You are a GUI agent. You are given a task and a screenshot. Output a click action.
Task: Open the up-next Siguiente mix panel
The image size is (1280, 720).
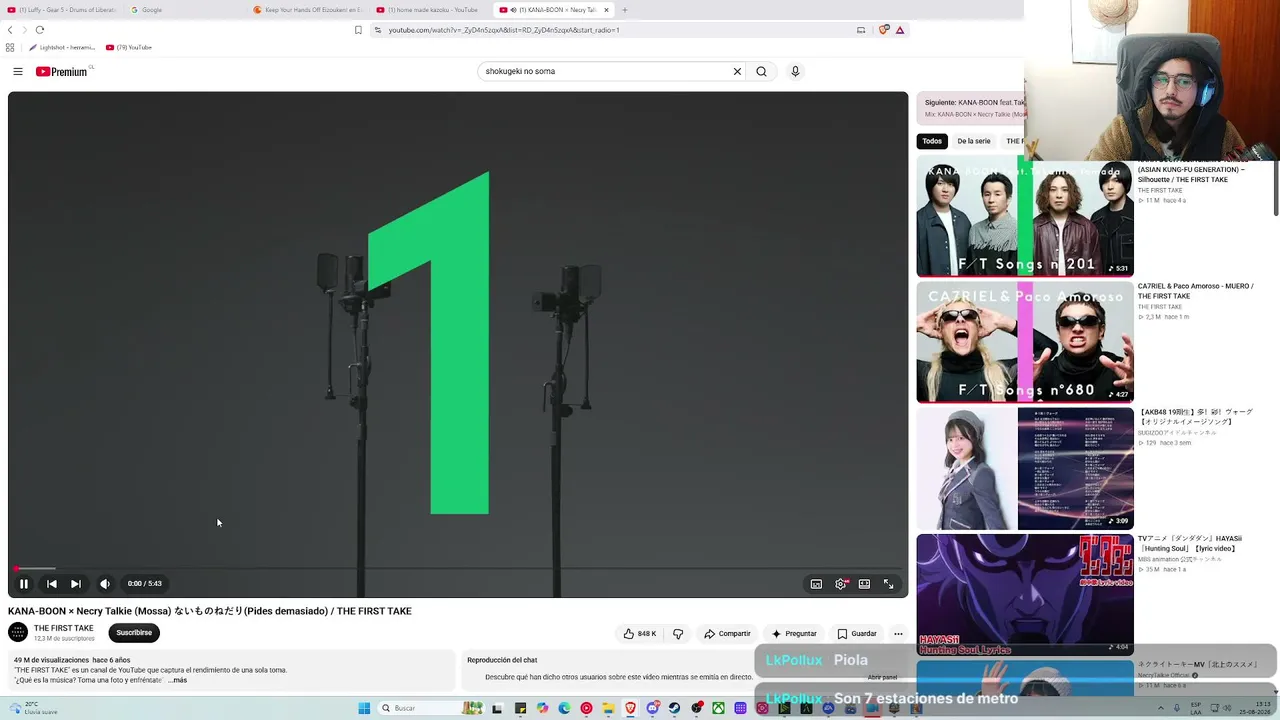tap(970, 108)
